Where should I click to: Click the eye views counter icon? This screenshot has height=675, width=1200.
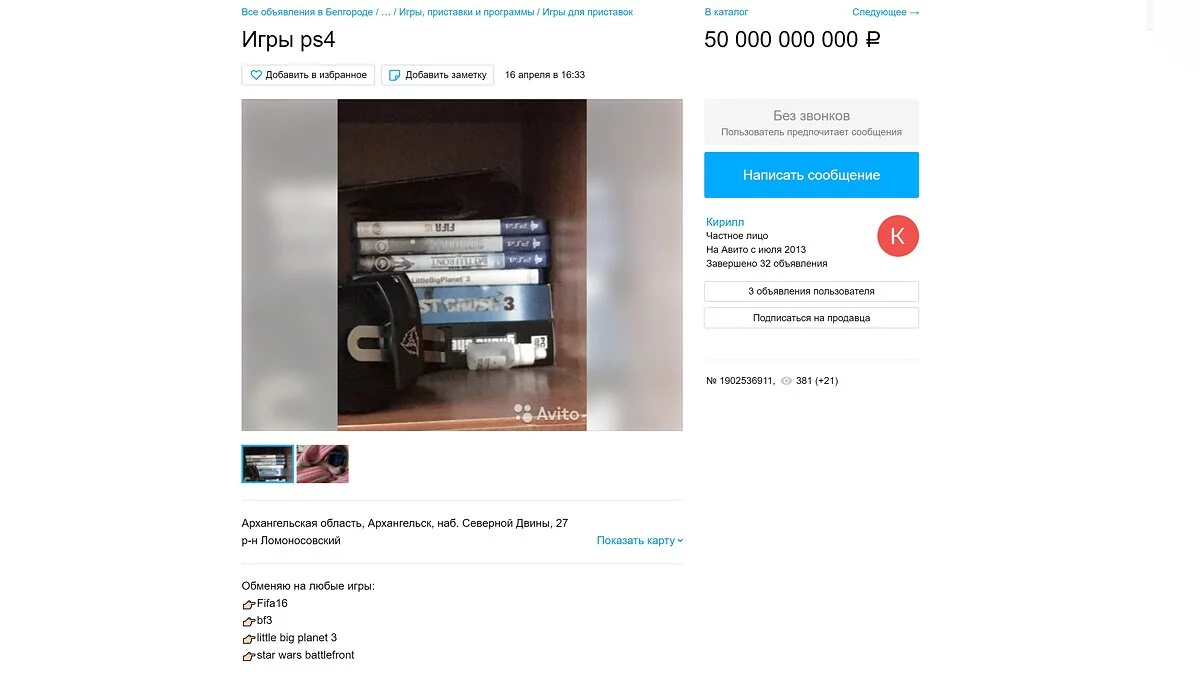[x=786, y=381]
